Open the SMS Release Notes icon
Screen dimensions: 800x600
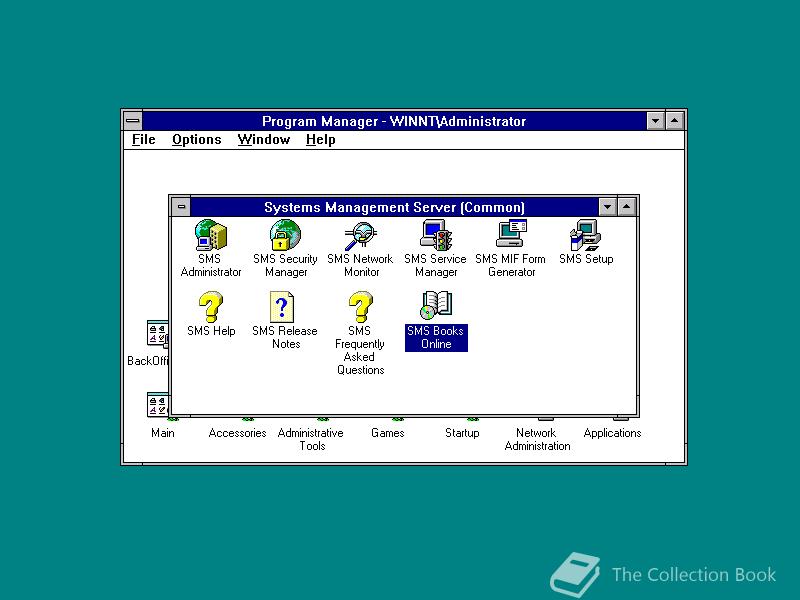coord(282,307)
